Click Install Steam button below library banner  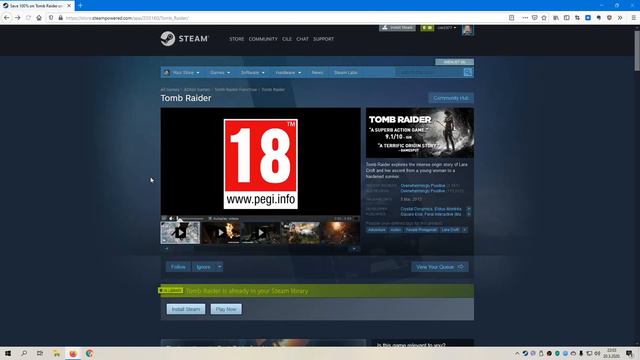pyautogui.click(x=186, y=309)
